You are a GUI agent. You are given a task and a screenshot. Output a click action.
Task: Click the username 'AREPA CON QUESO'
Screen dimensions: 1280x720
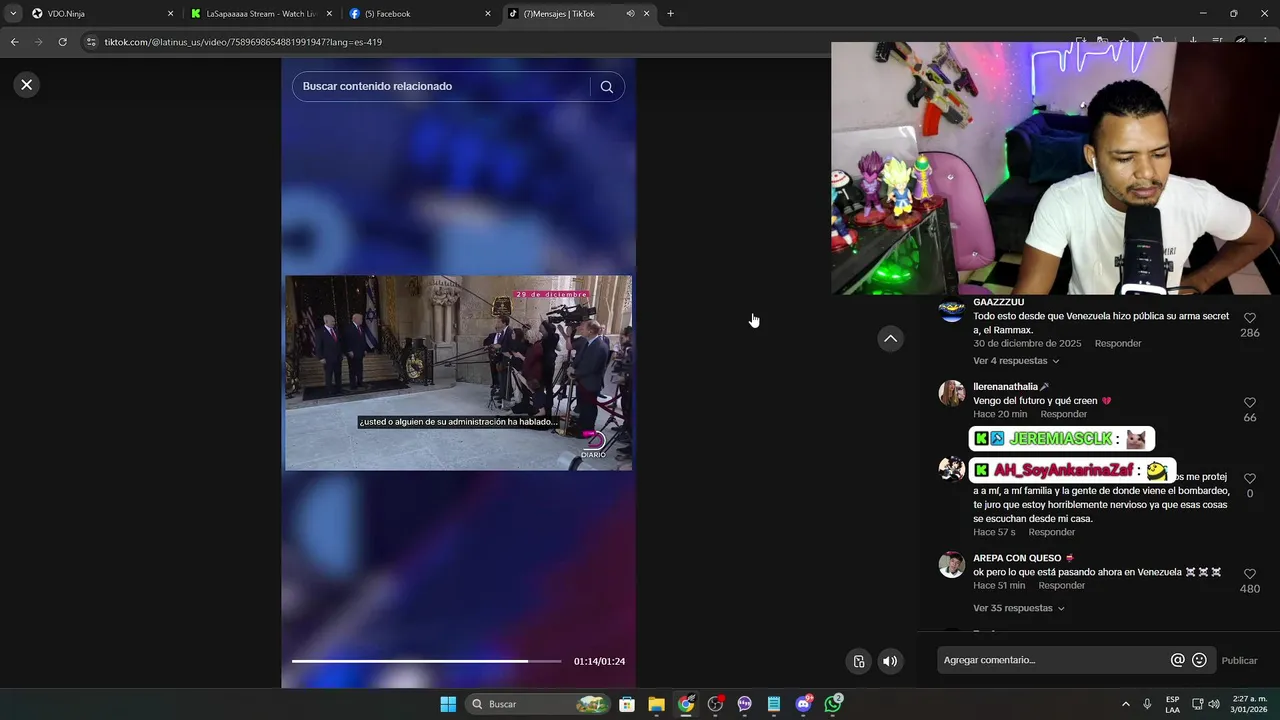click(x=1017, y=558)
